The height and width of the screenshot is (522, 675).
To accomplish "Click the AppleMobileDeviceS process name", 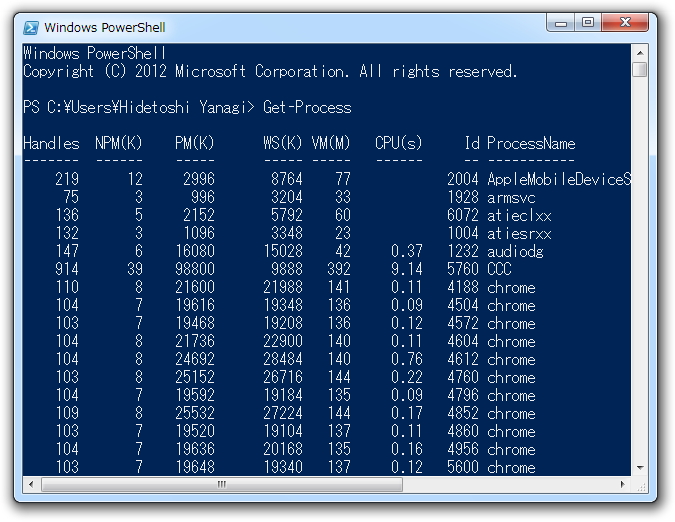I will tap(559, 179).
